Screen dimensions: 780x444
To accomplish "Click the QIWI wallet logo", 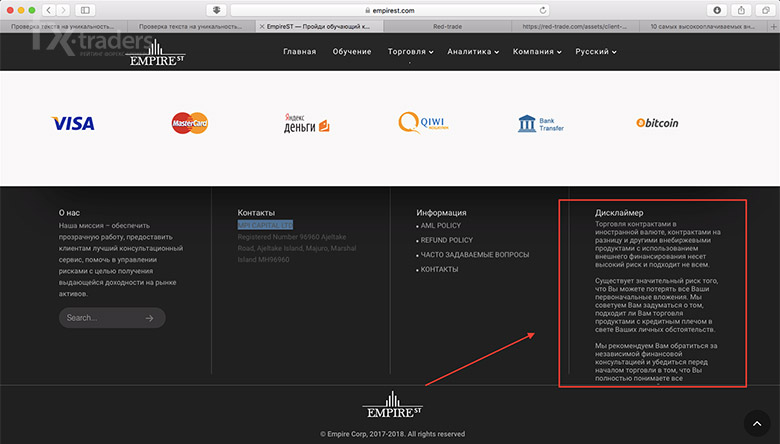I will pyautogui.click(x=423, y=122).
